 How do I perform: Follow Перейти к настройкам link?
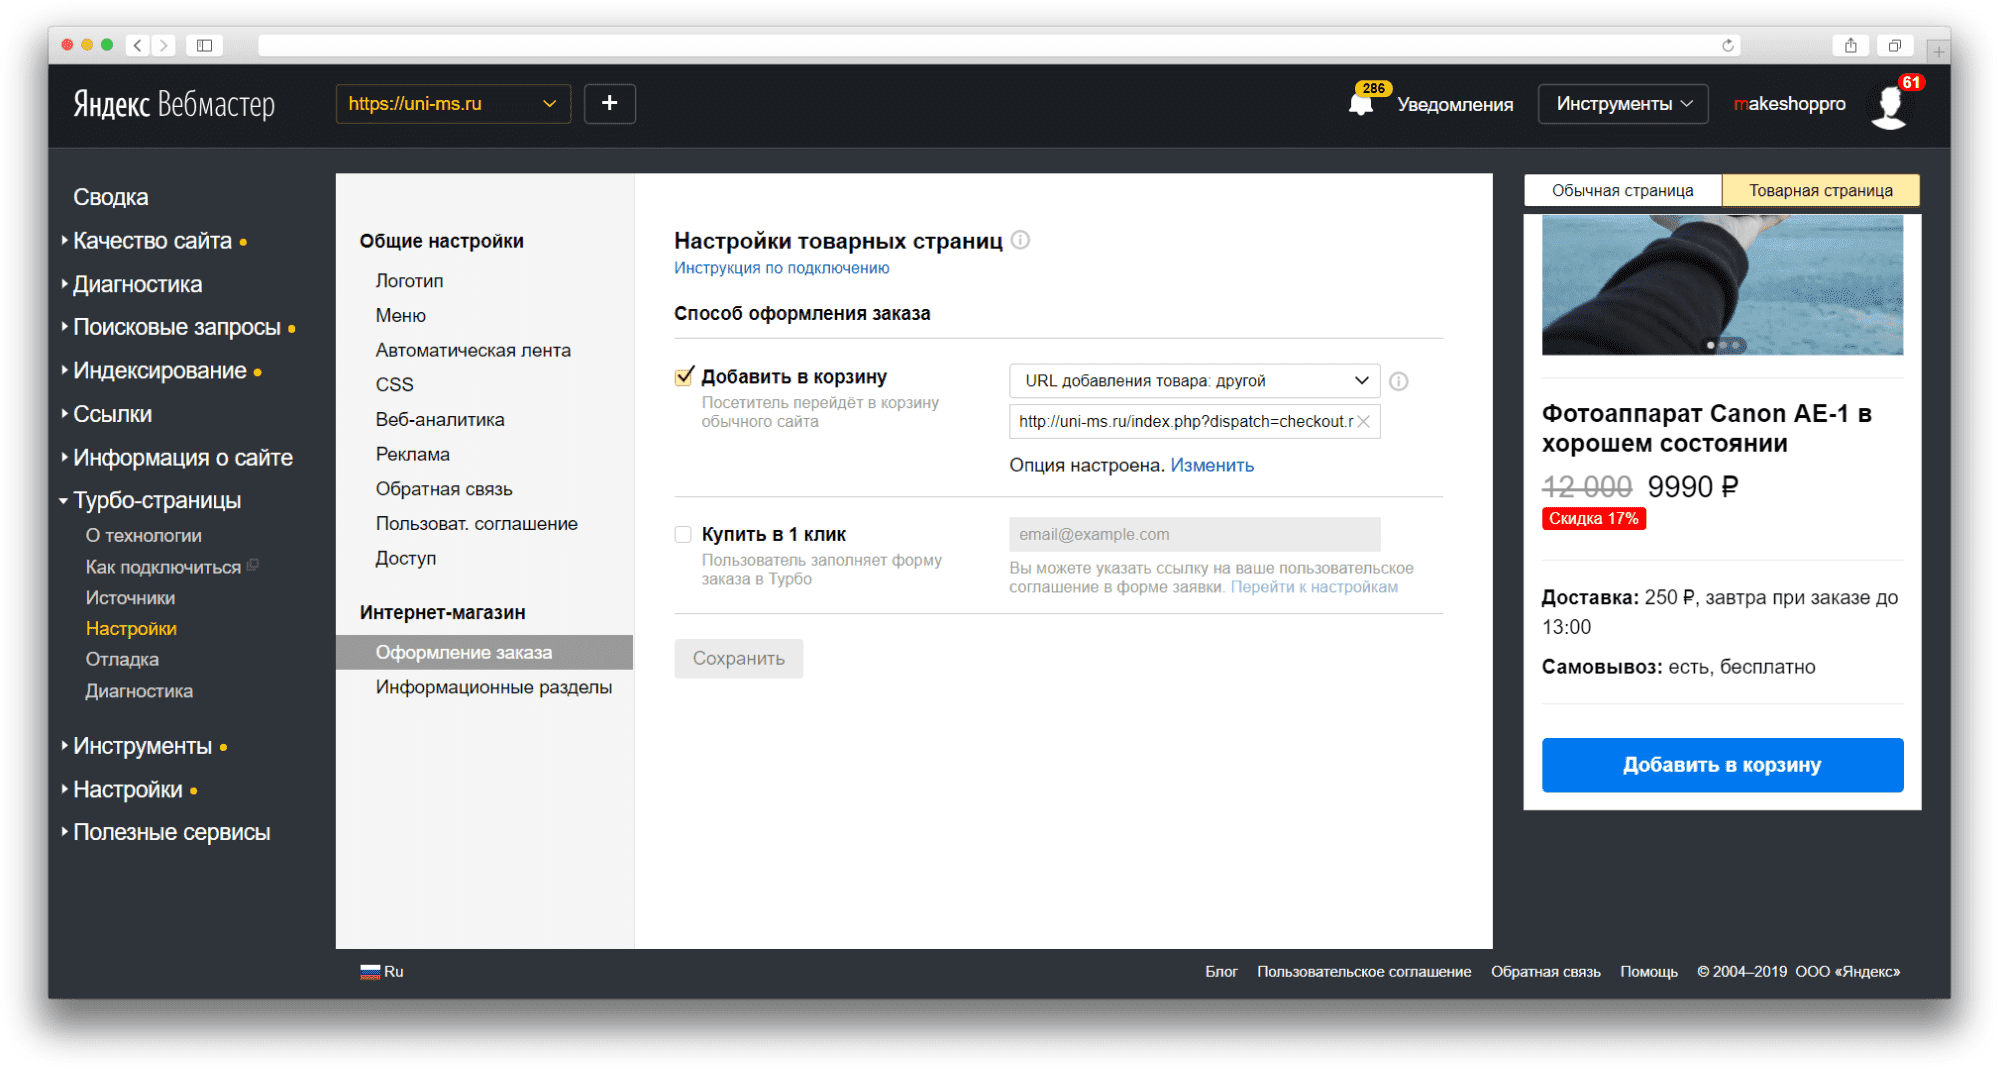click(1314, 587)
